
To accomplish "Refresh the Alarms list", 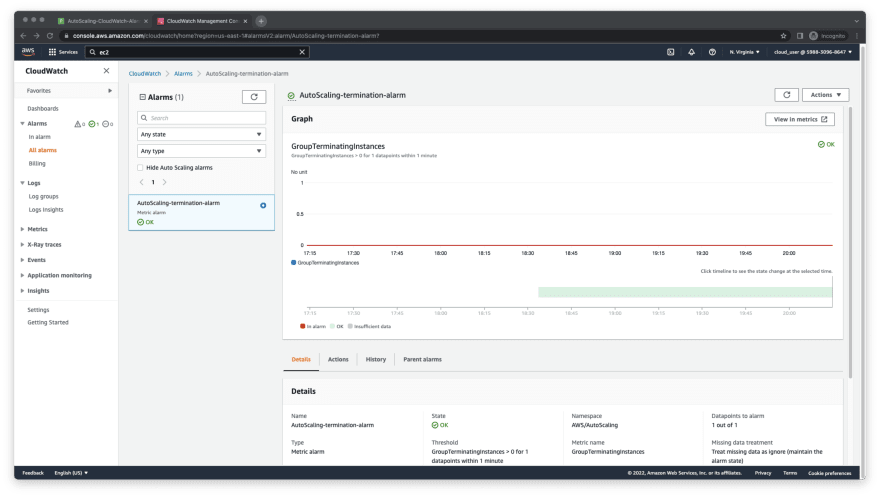I will coord(254,97).
